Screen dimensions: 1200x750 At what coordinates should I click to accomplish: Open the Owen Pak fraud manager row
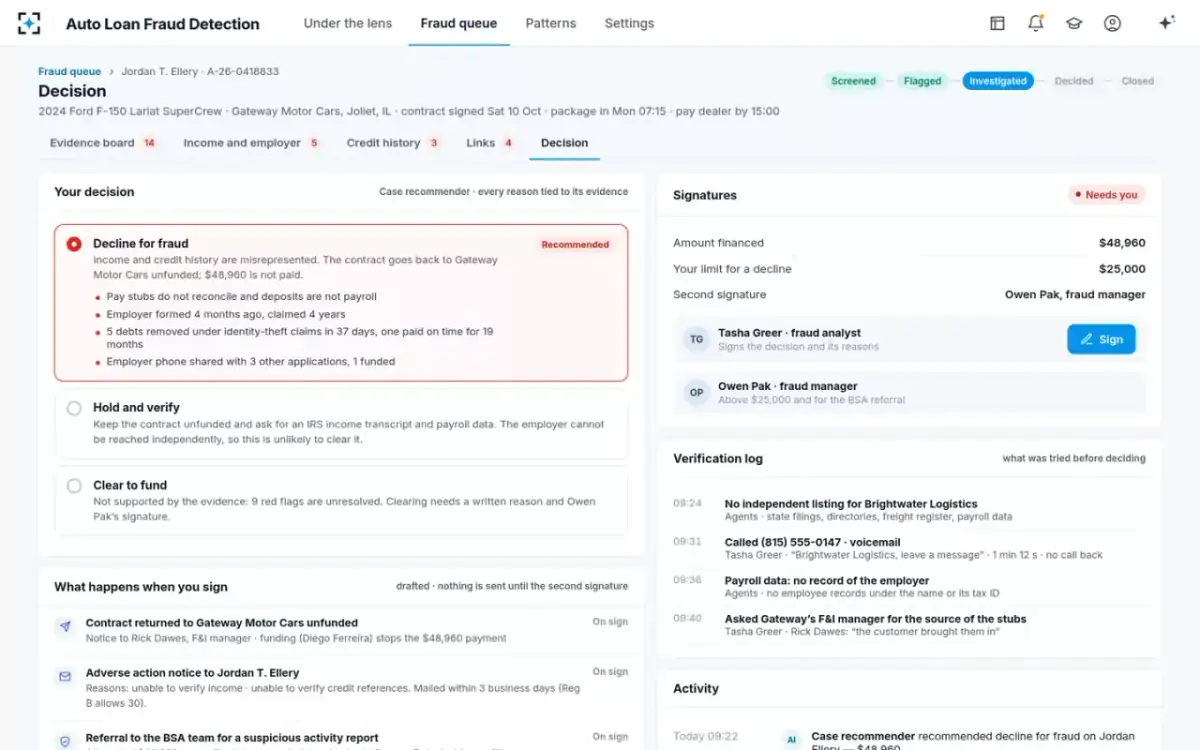point(909,393)
